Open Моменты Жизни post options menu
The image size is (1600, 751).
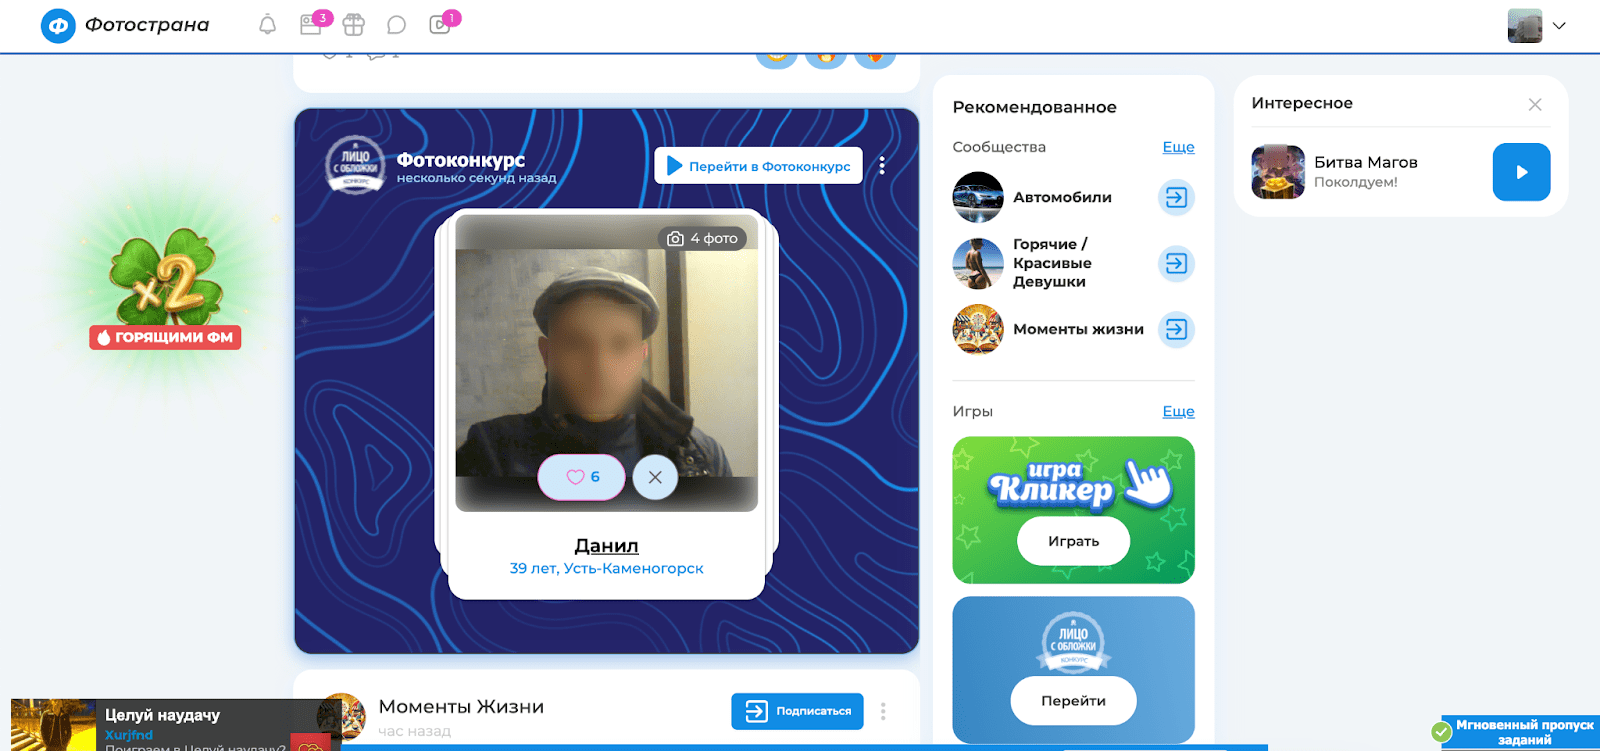(x=883, y=711)
